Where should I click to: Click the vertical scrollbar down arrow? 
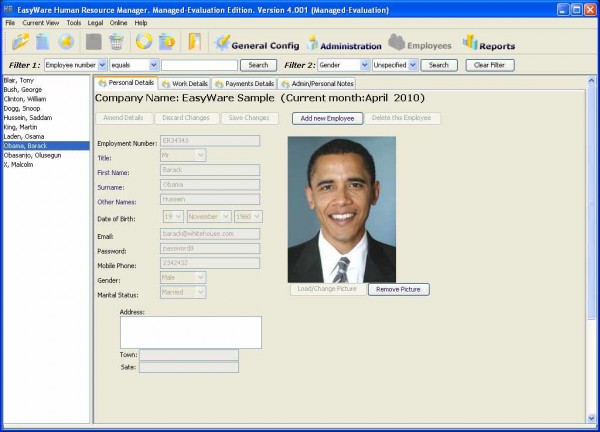pyautogui.click(x=591, y=418)
